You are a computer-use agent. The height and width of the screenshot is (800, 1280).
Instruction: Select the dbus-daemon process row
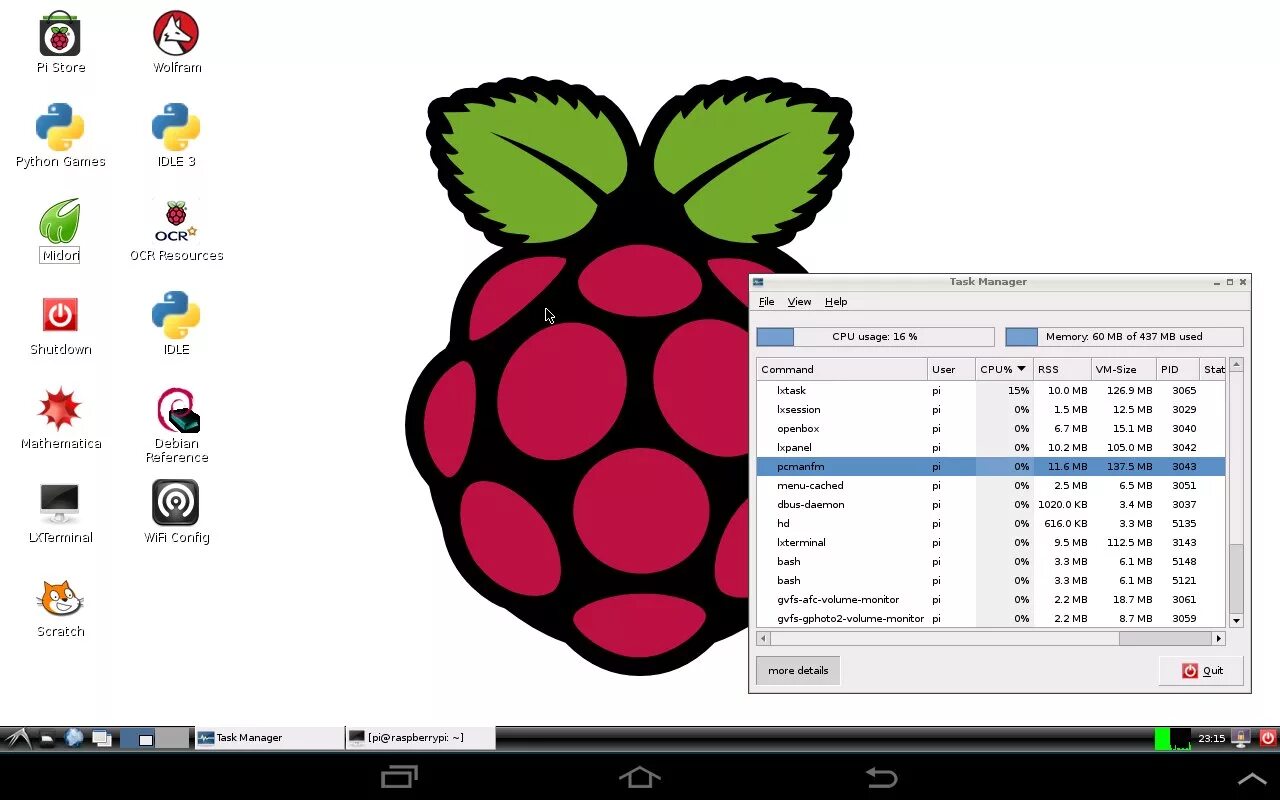[x=991, y=505]
